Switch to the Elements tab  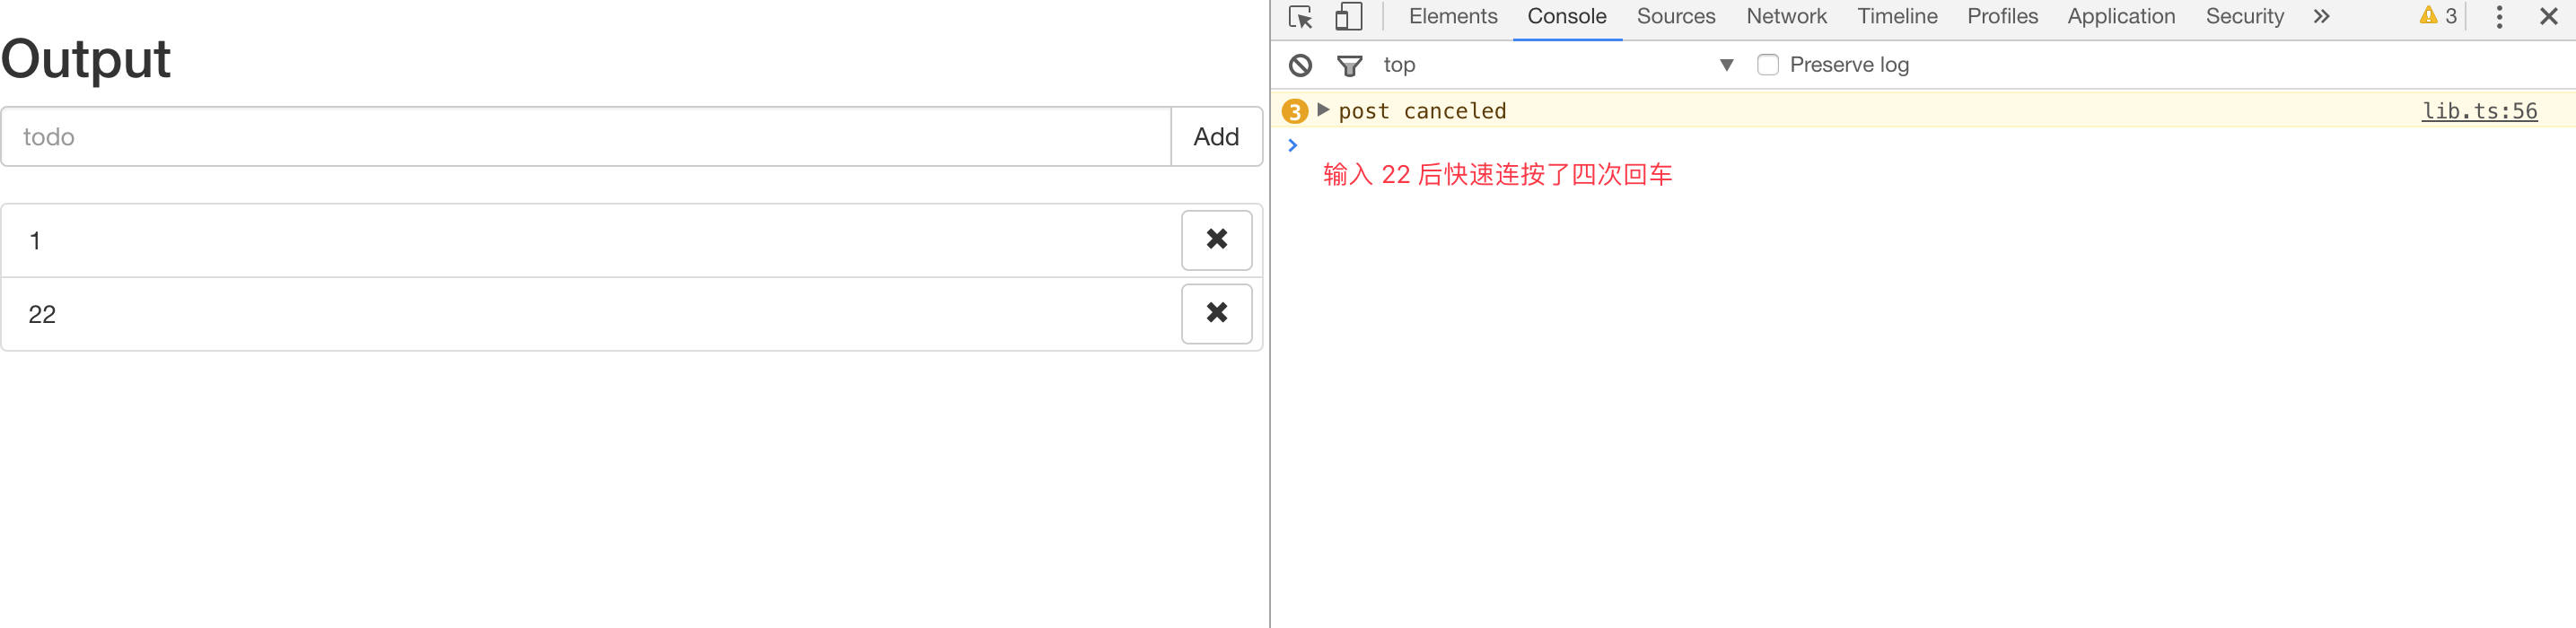click(1452, 17)
